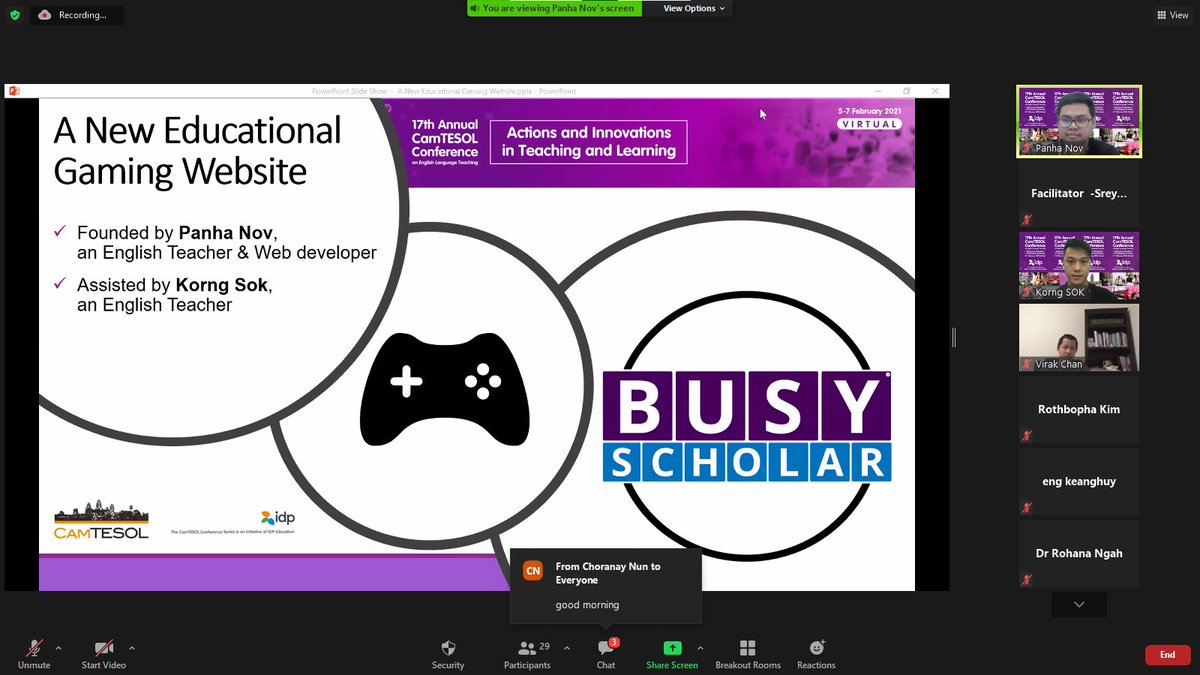Select Dr Rohana Ngah participant tile
Image resolution: width=1200 pixels, height=675 pixels.
point(1079,554)
